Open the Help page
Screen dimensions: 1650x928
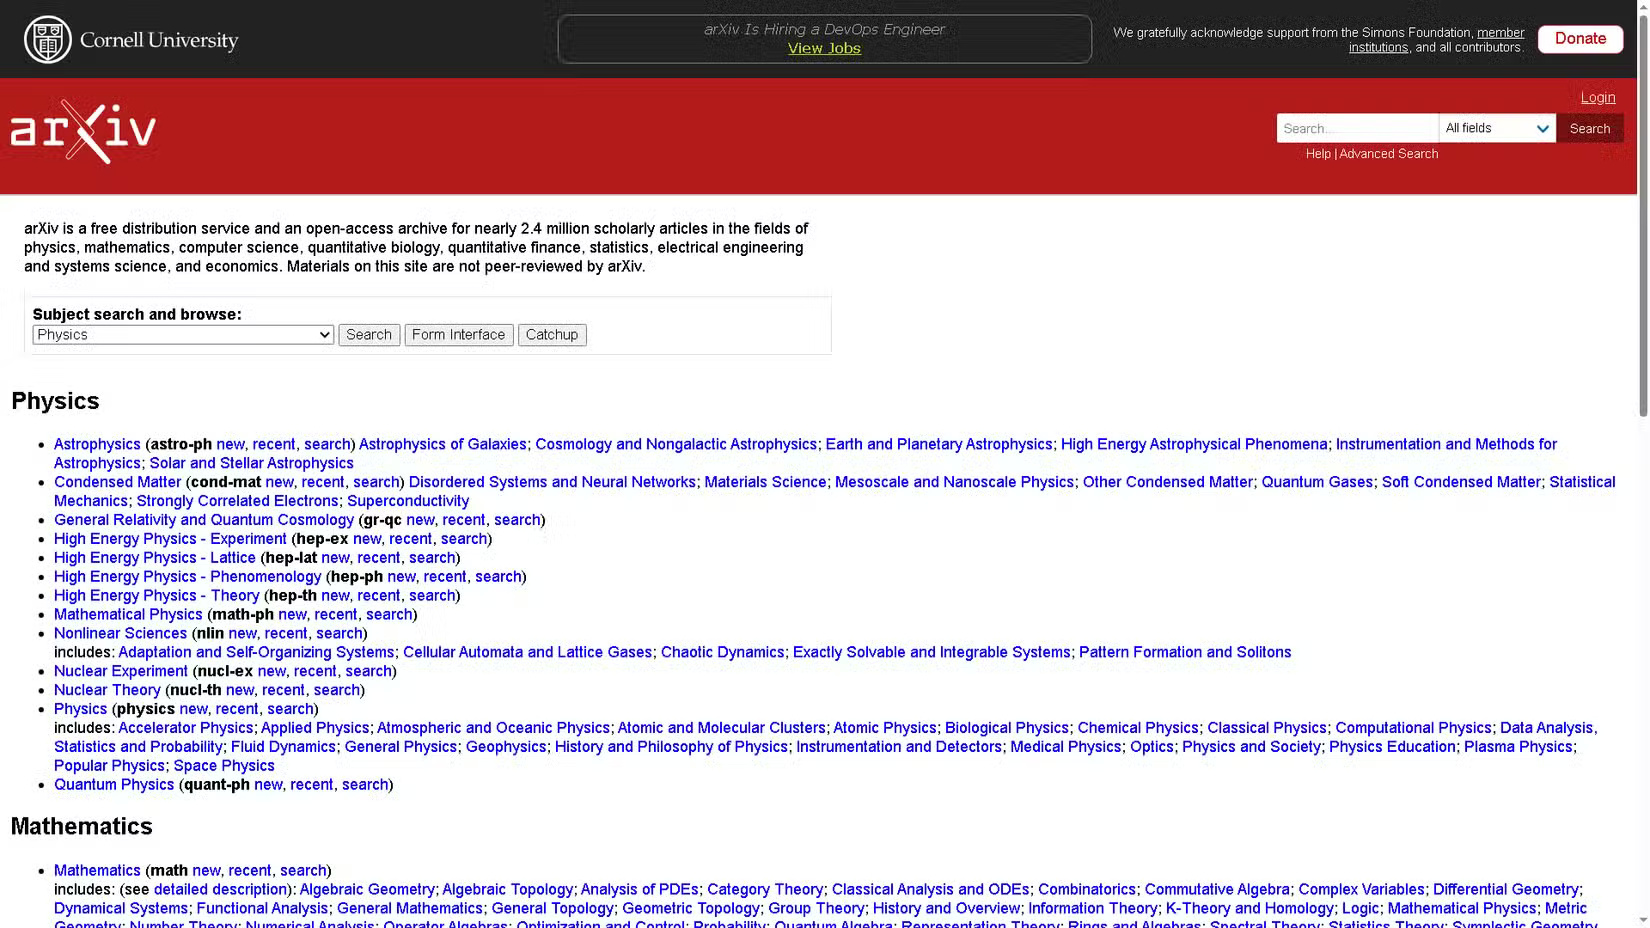[x=1318, y=153]
